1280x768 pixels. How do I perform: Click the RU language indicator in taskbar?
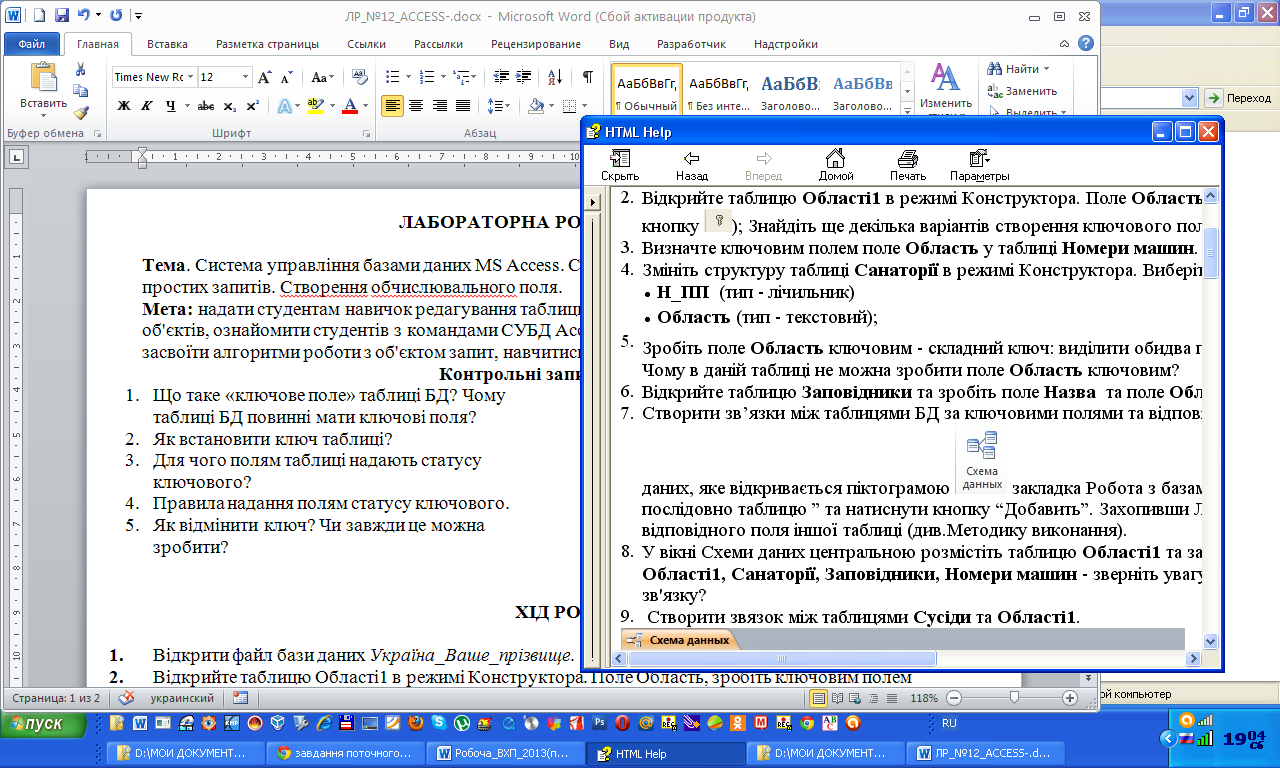[950, 722]
